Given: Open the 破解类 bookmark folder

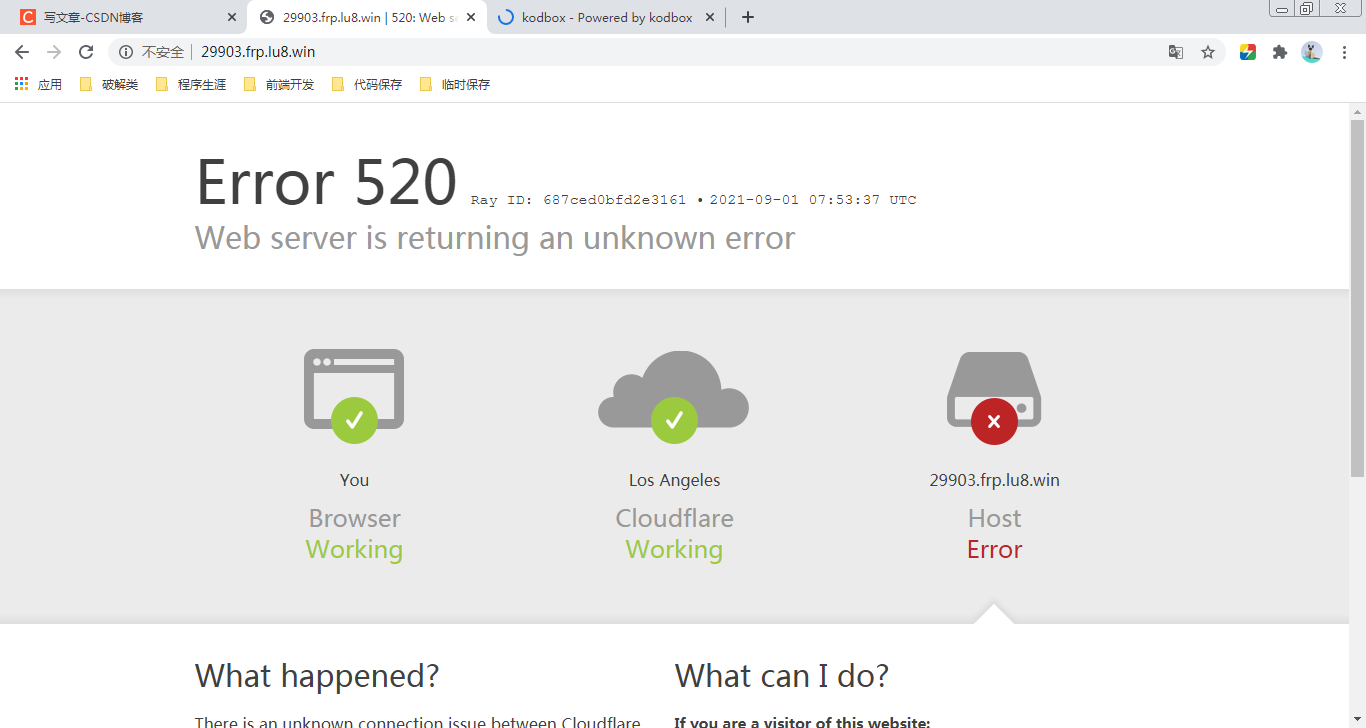Looking at the screenshot, I should pyautogui.click(x=109, y=84).
